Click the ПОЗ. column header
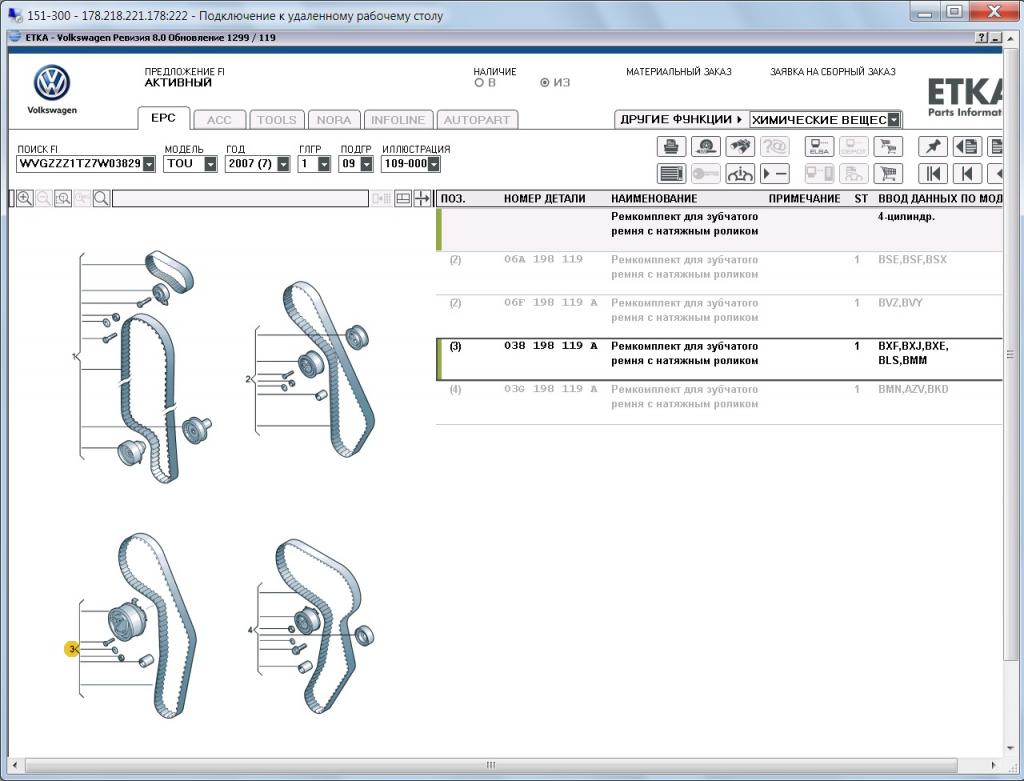 [x=453, y=199]
